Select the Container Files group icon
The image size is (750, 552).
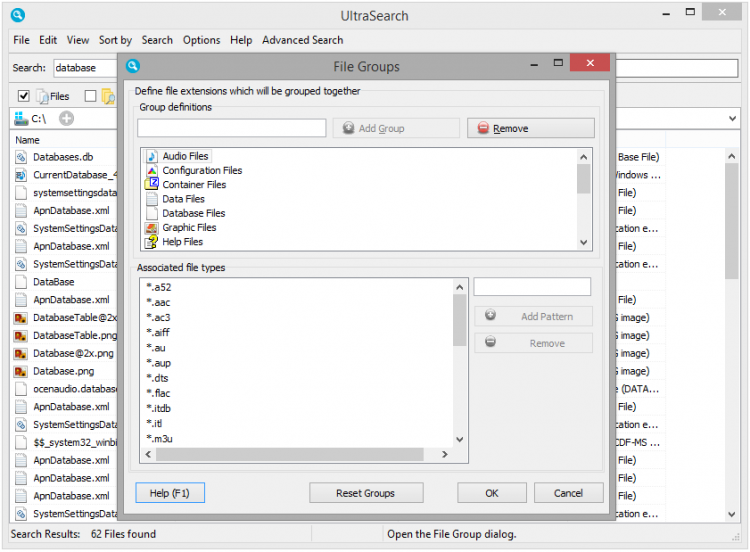point(152,184)
